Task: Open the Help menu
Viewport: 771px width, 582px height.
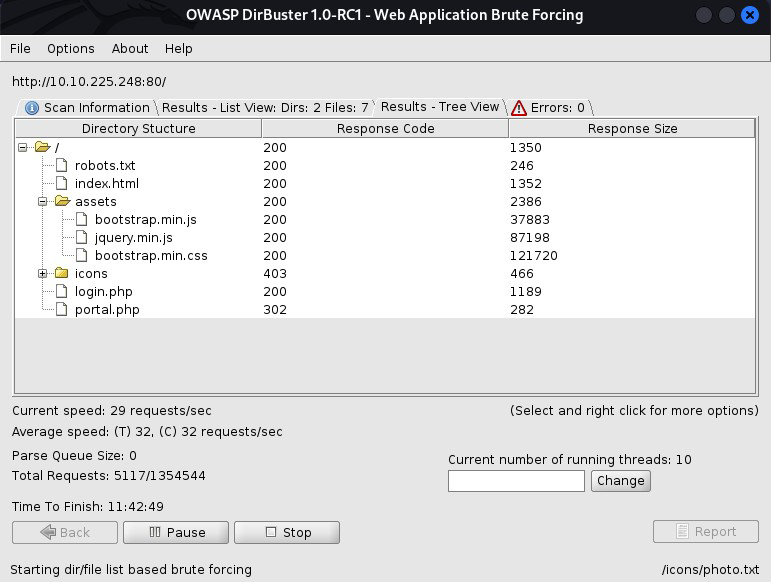Action: click(x=178, y=48)
